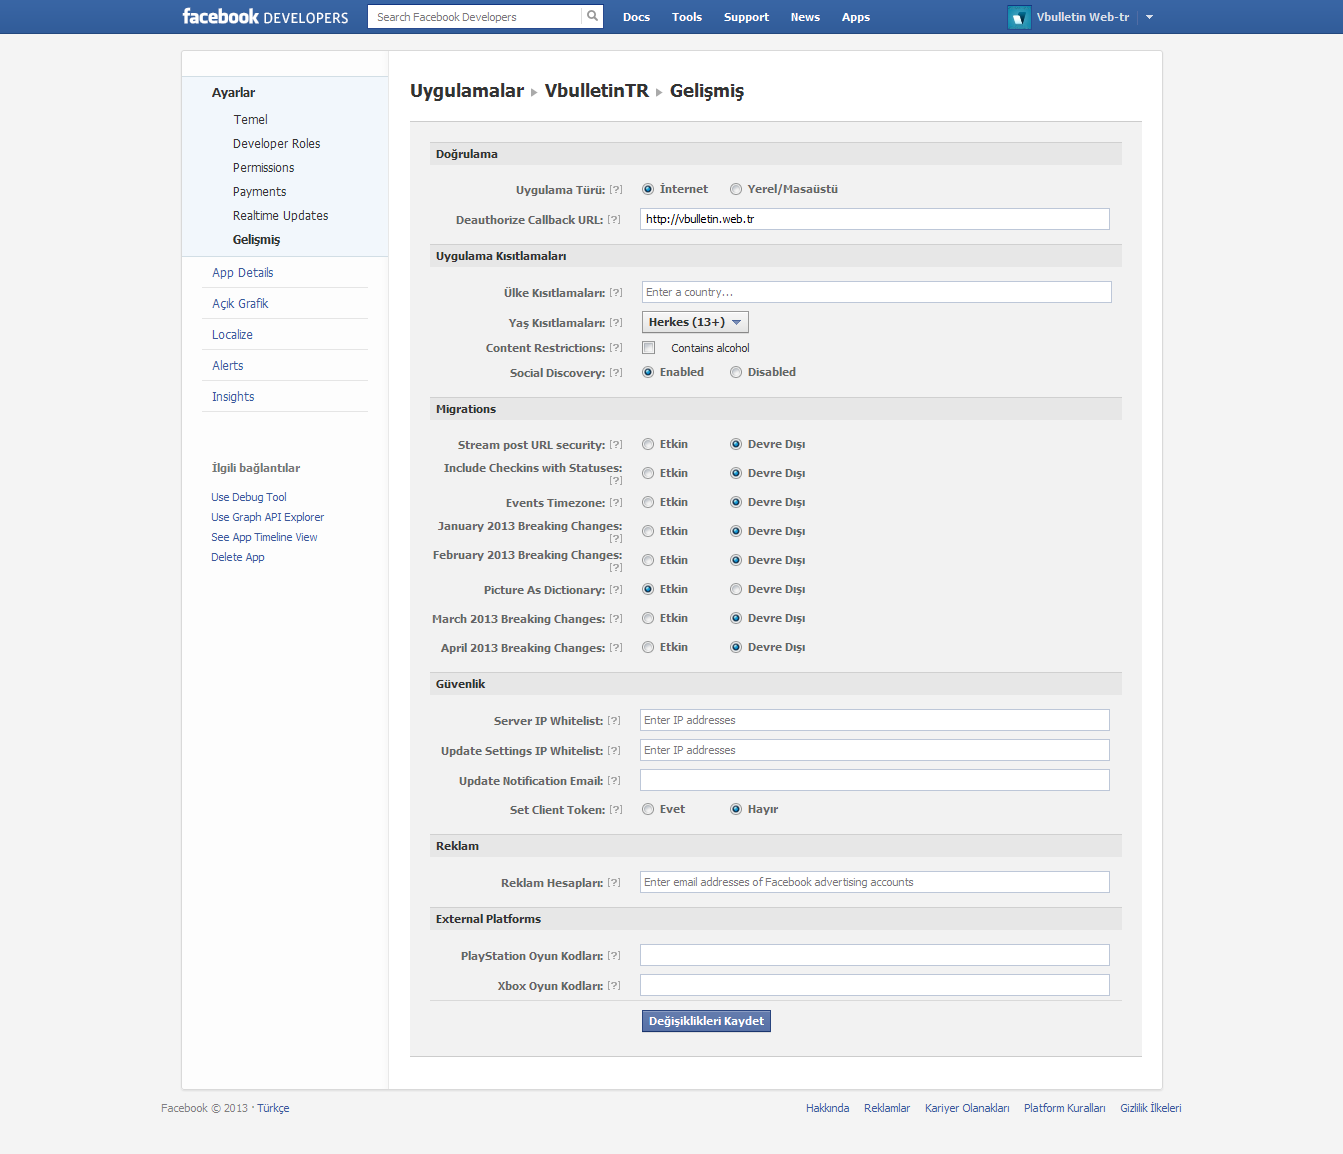Expand the account dropdown arrow in header

click(1149, 17)
